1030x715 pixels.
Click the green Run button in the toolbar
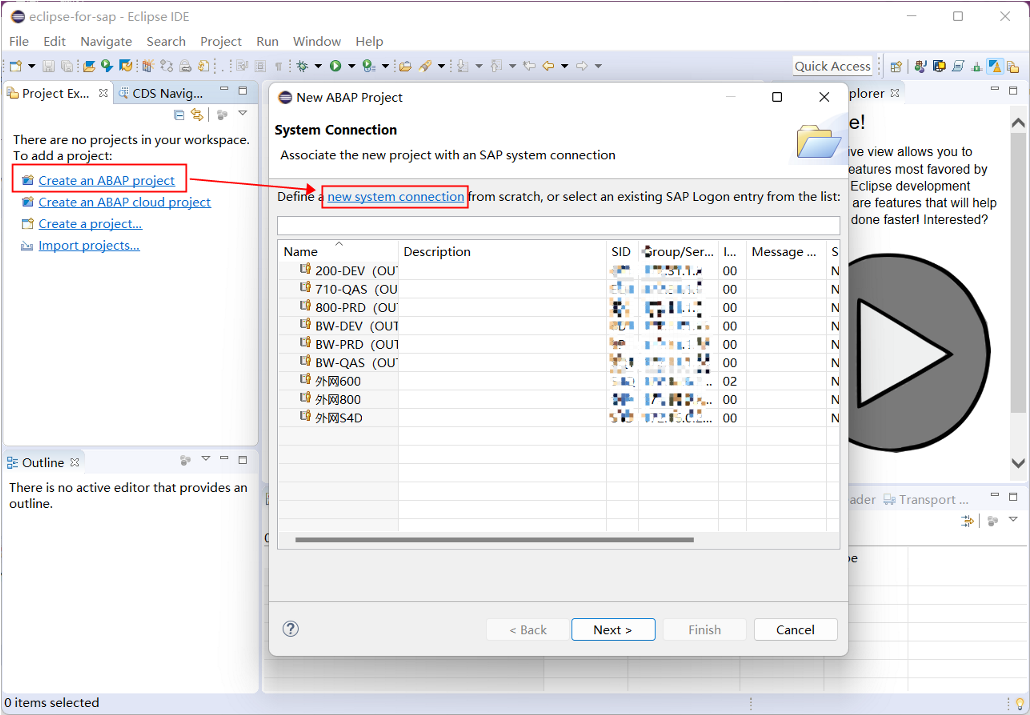tap(336, 66)
